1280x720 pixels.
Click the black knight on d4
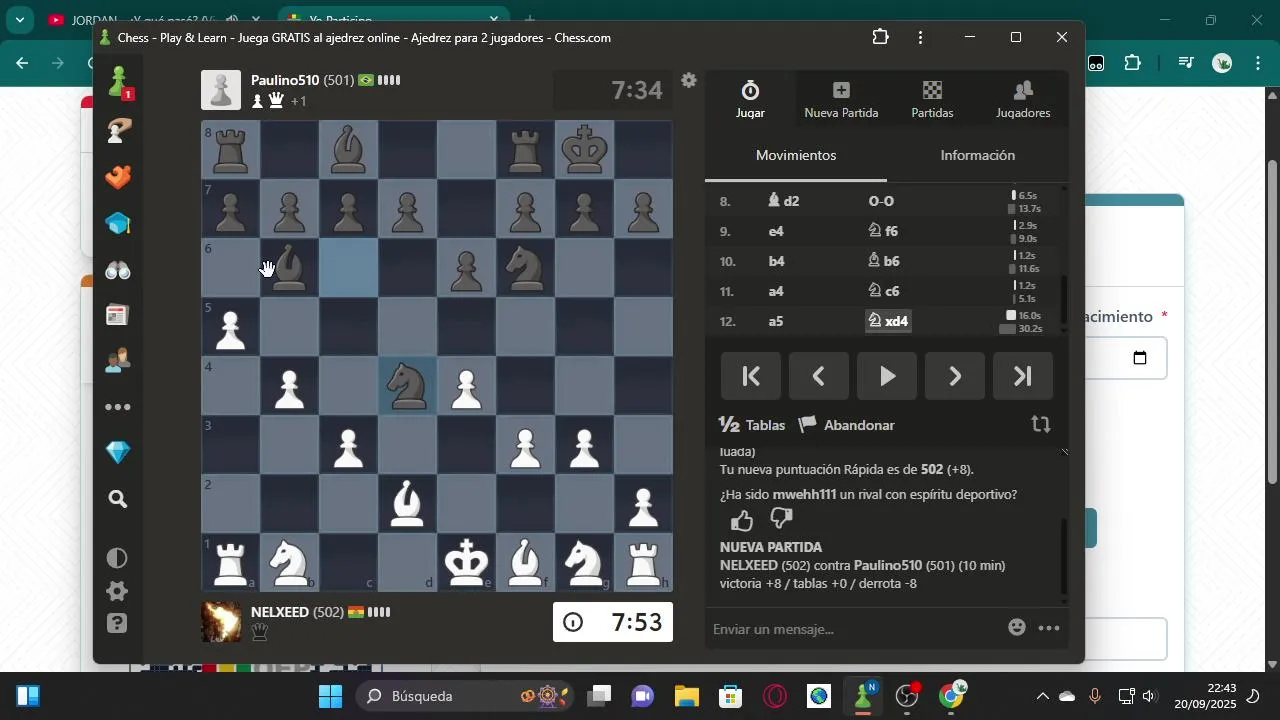coord(407,385)
